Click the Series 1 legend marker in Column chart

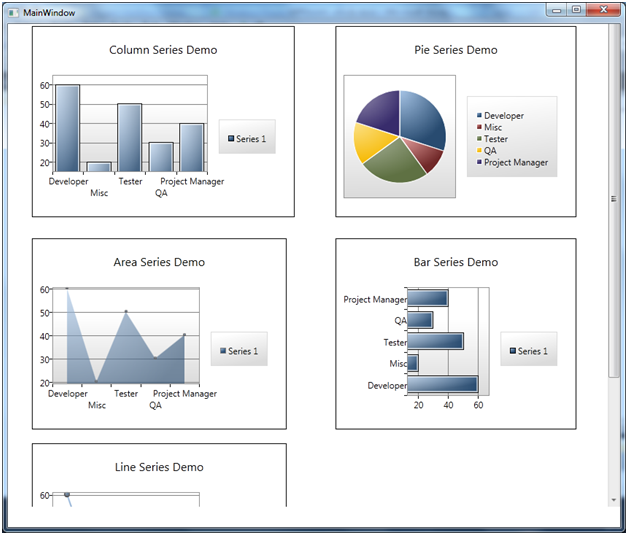tap(231, 139)
